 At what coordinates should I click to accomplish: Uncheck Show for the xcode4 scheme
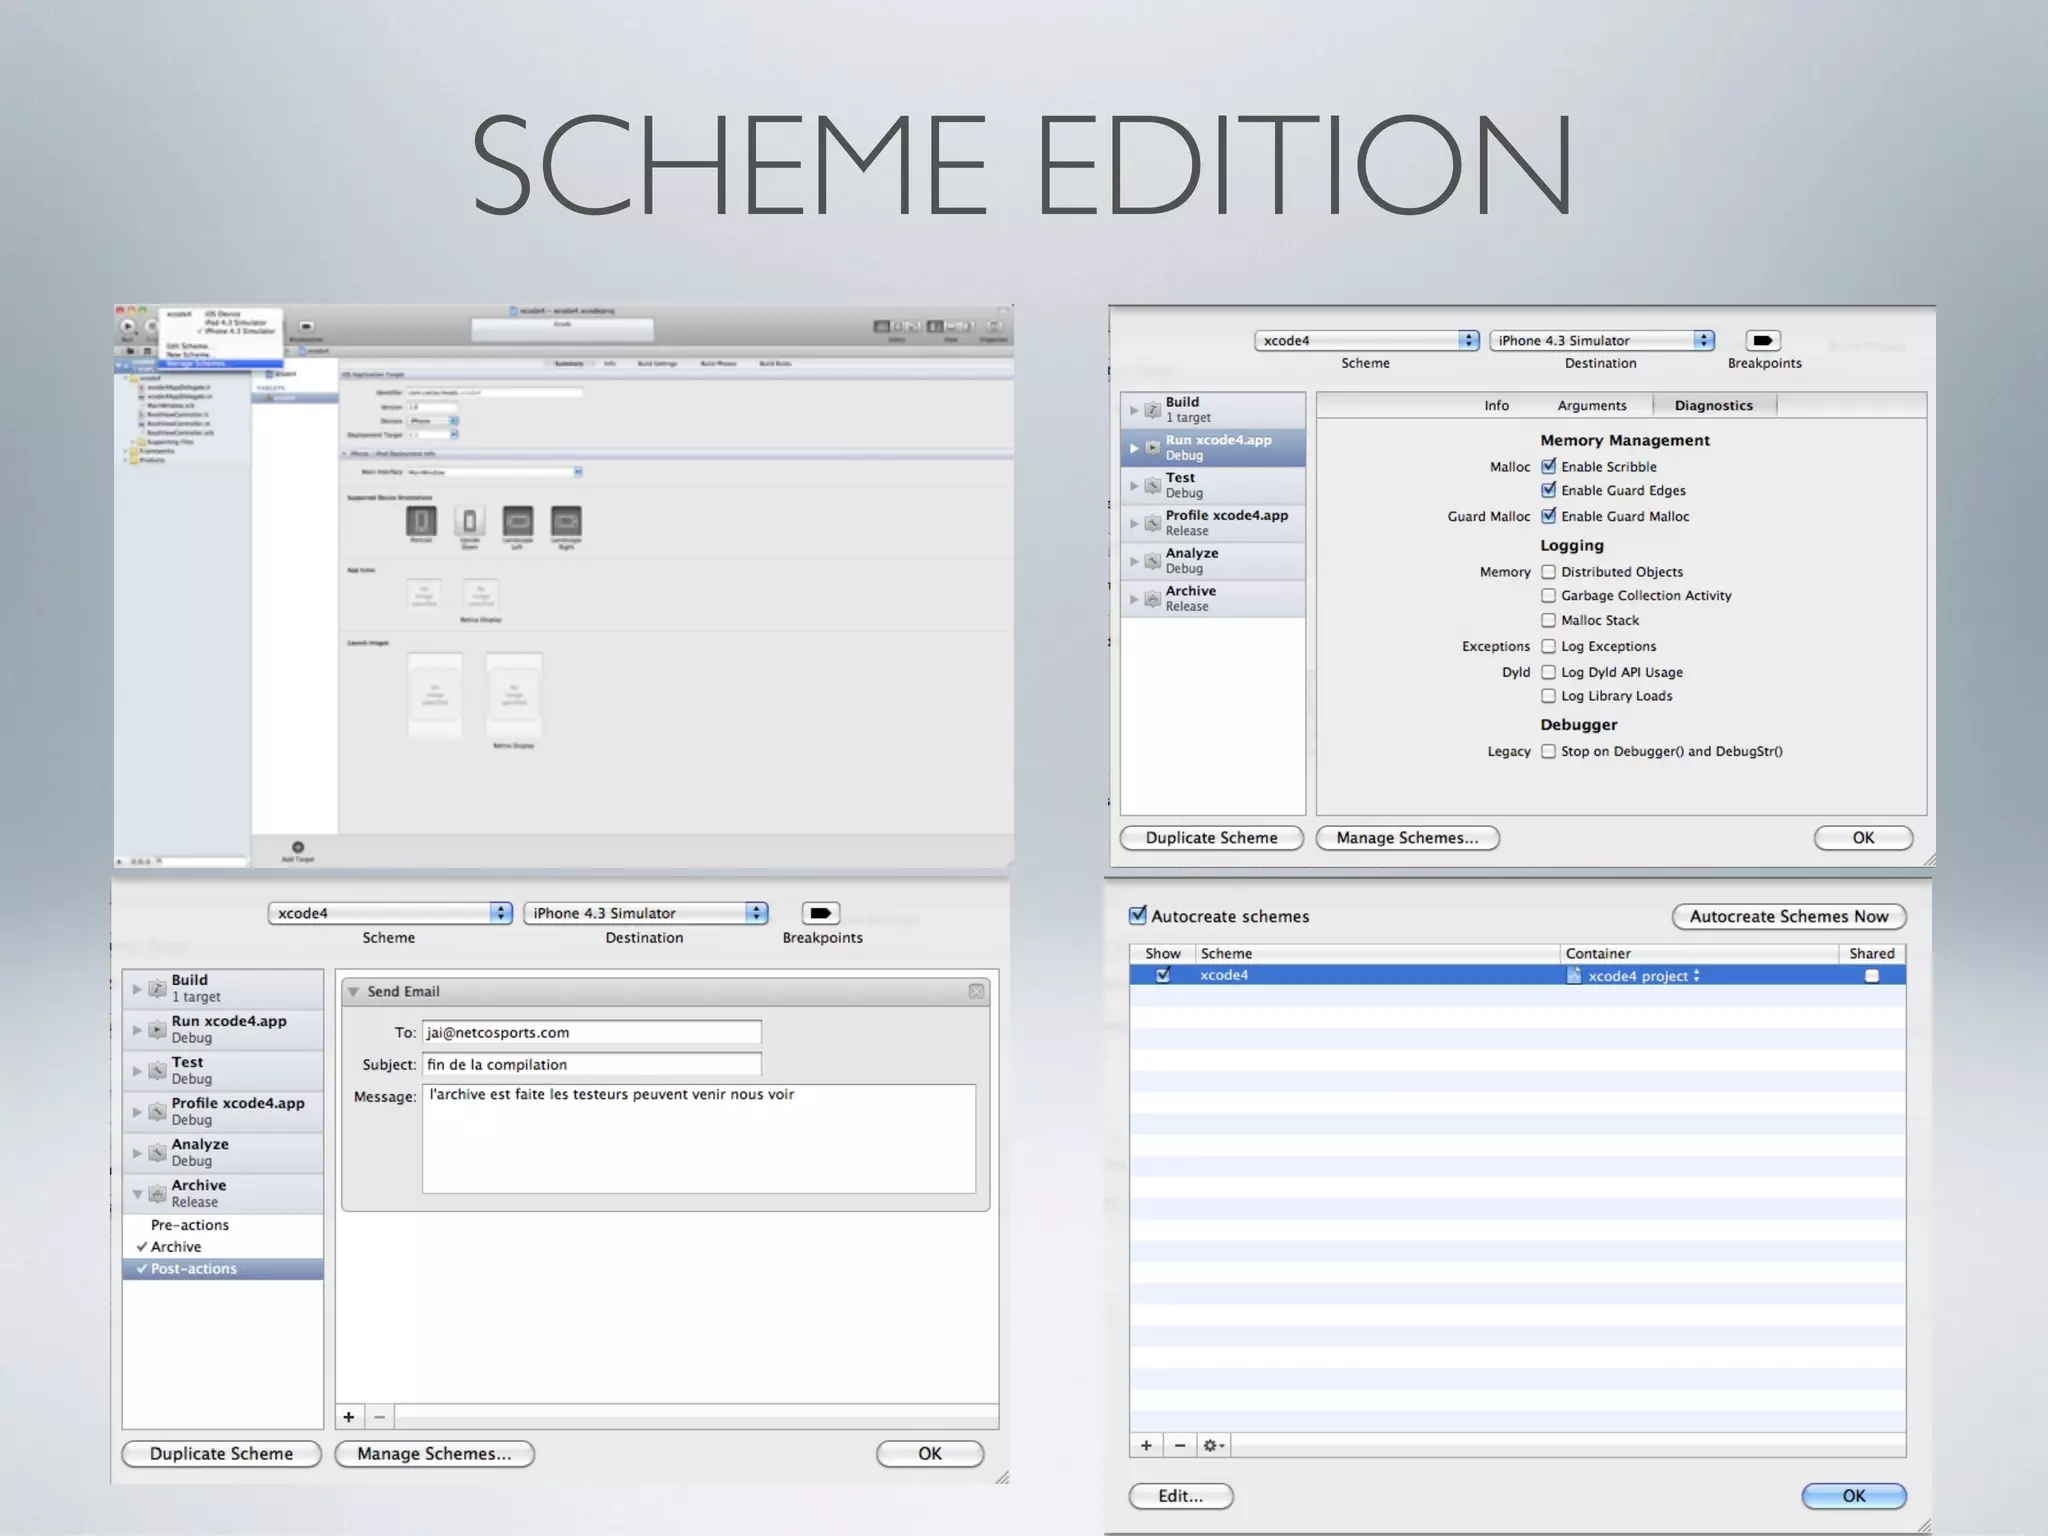tap(1162, 975)
